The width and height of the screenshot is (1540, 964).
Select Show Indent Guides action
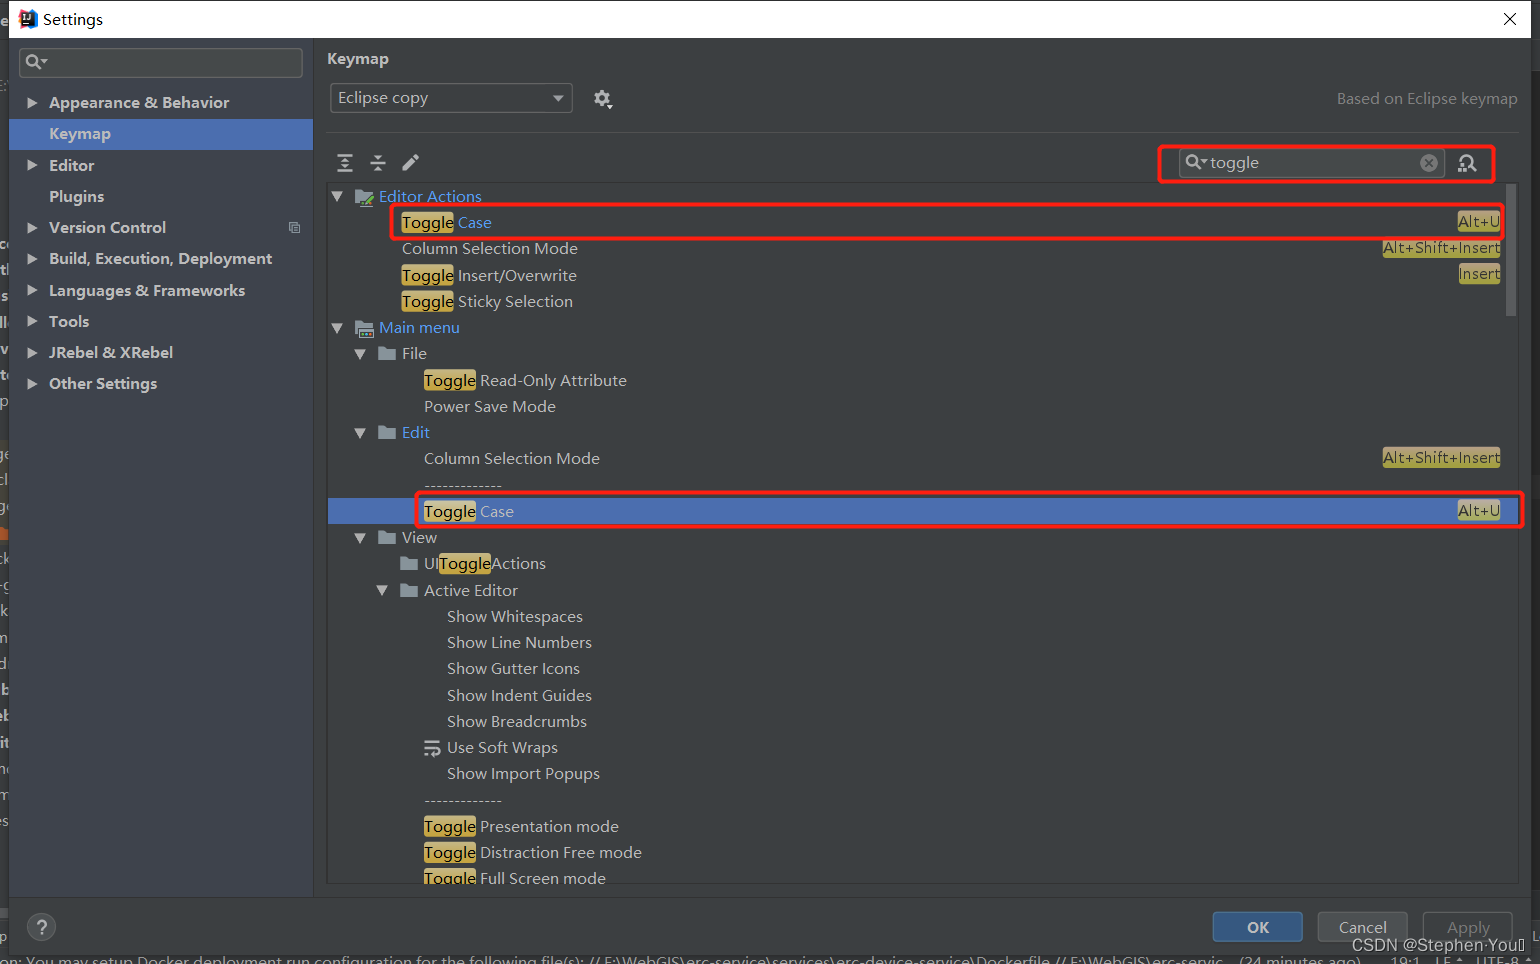click(x=519, y=696)
